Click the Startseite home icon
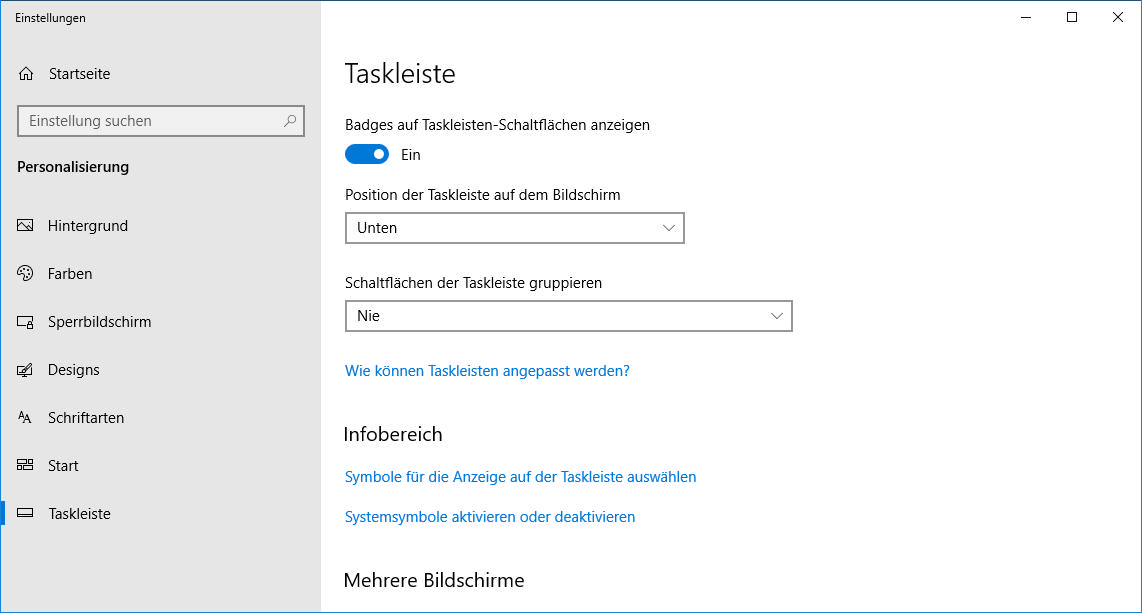The width and height of the screenshot is (1142, 613). (26, 74)
